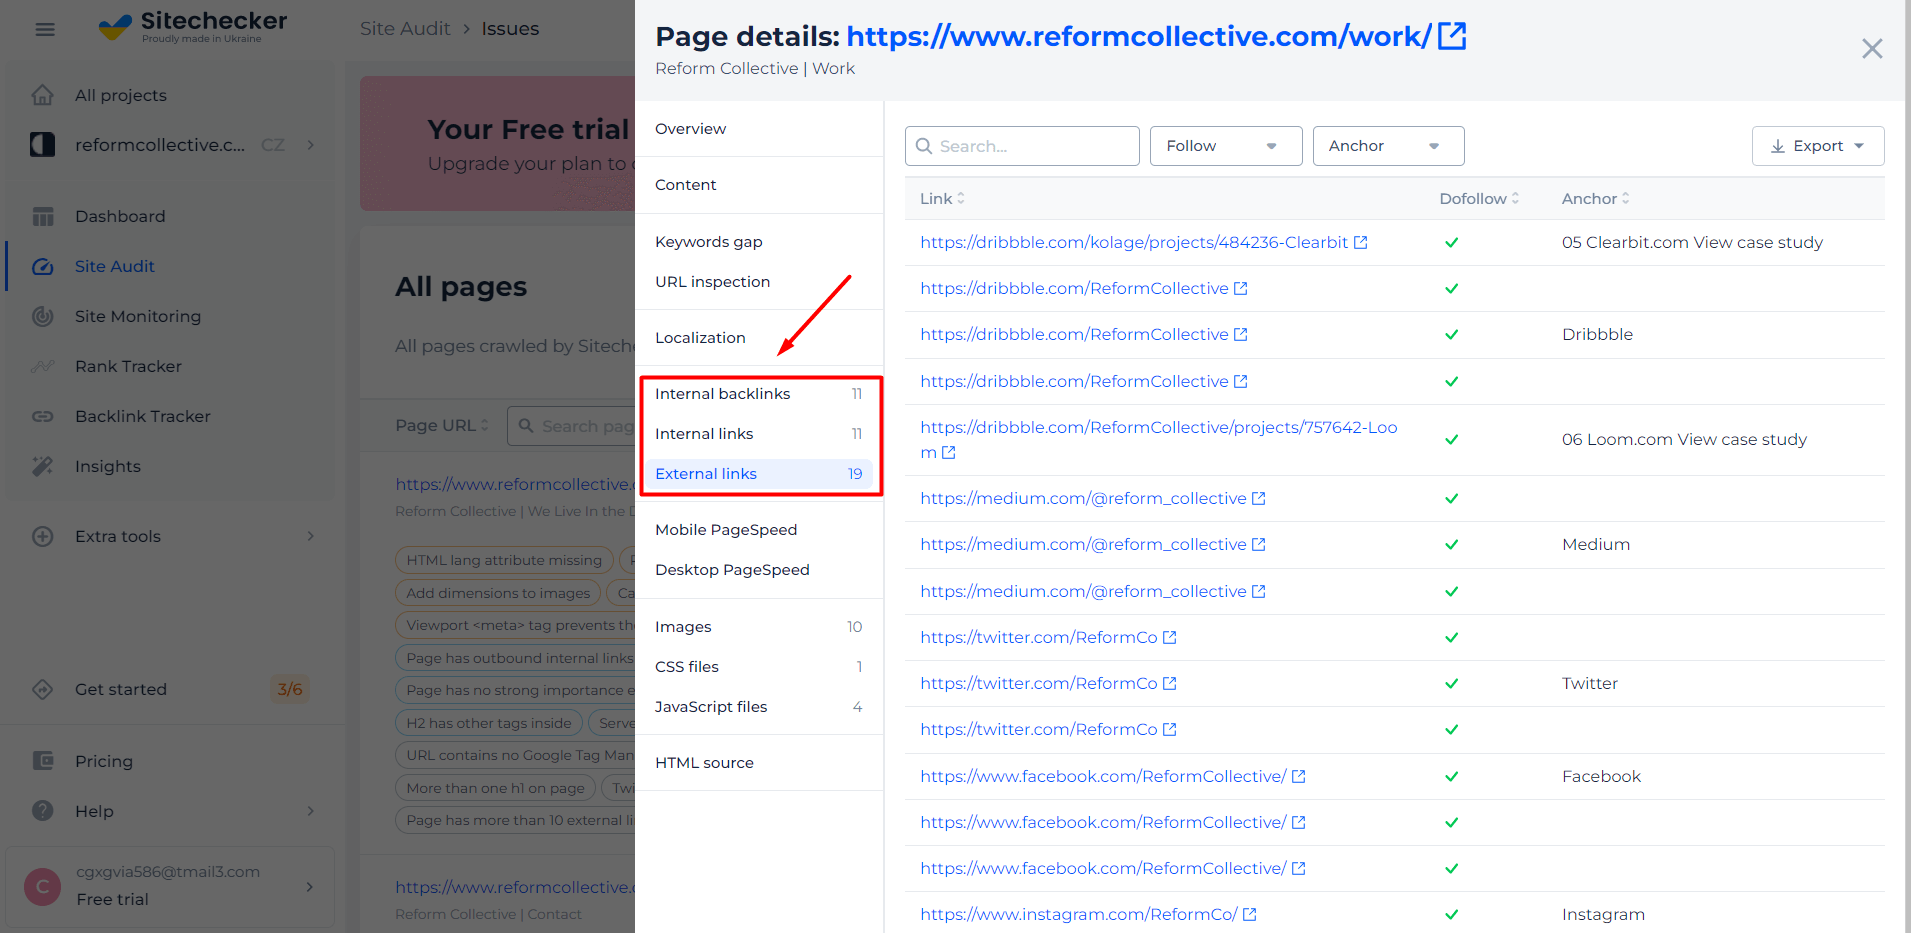This screenshot has height=933, width=1911.
Task: Open the hamburger menu icon
Action: coord(45,29)
